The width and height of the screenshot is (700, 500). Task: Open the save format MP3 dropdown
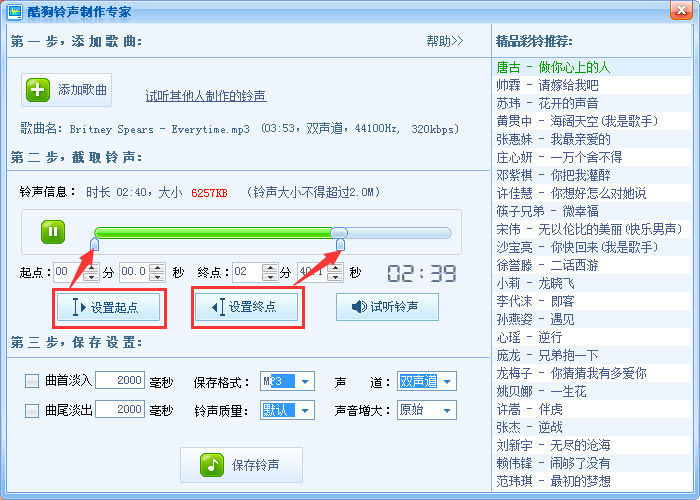304,381
